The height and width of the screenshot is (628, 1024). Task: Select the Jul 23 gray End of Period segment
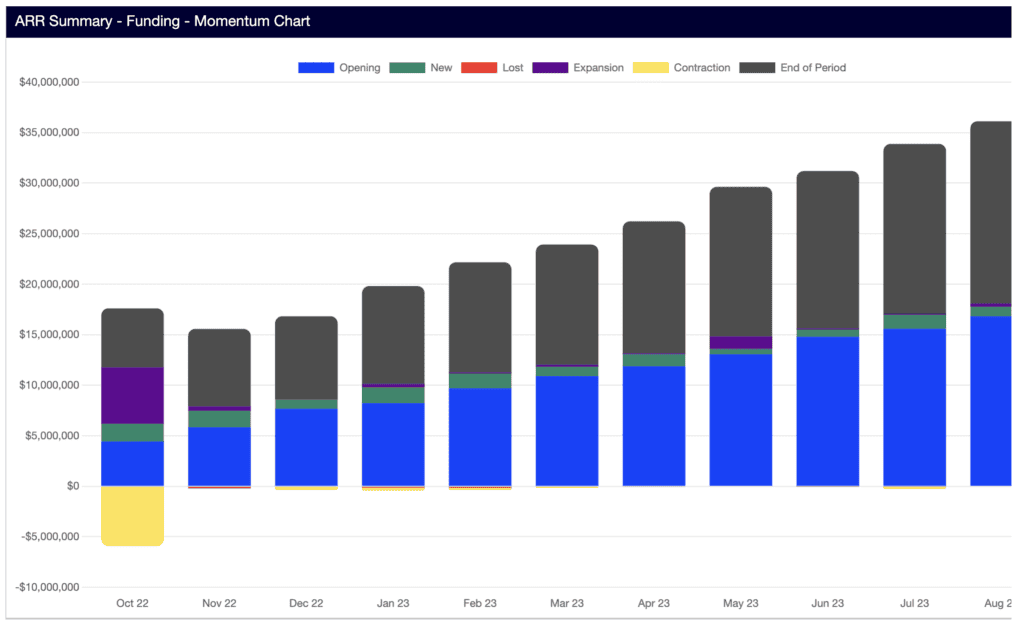(x=914, y=229)
